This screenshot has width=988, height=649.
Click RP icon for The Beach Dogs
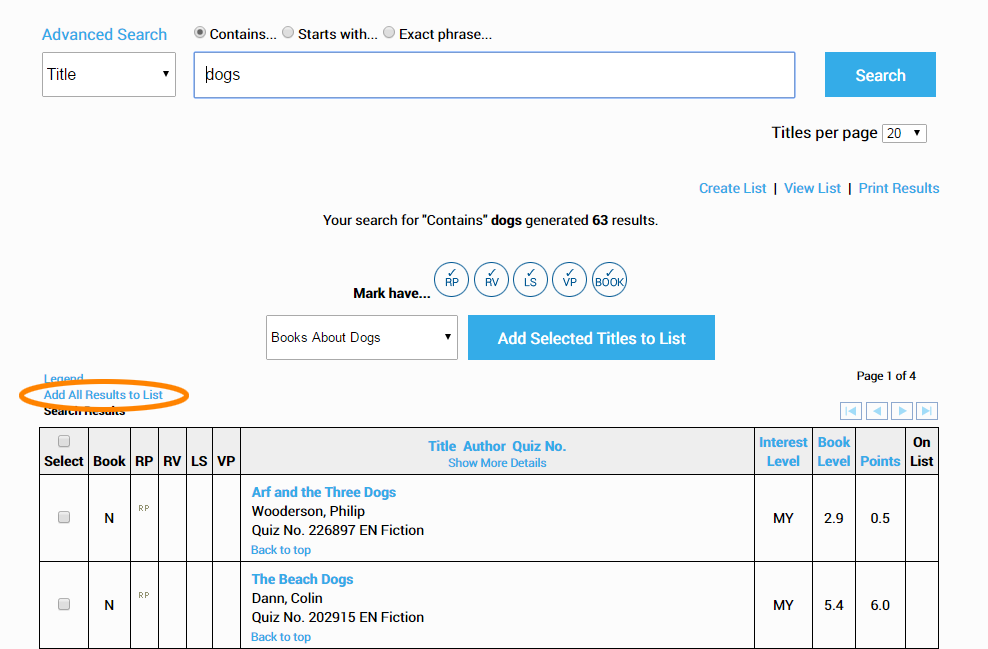(x=144, y=595)
